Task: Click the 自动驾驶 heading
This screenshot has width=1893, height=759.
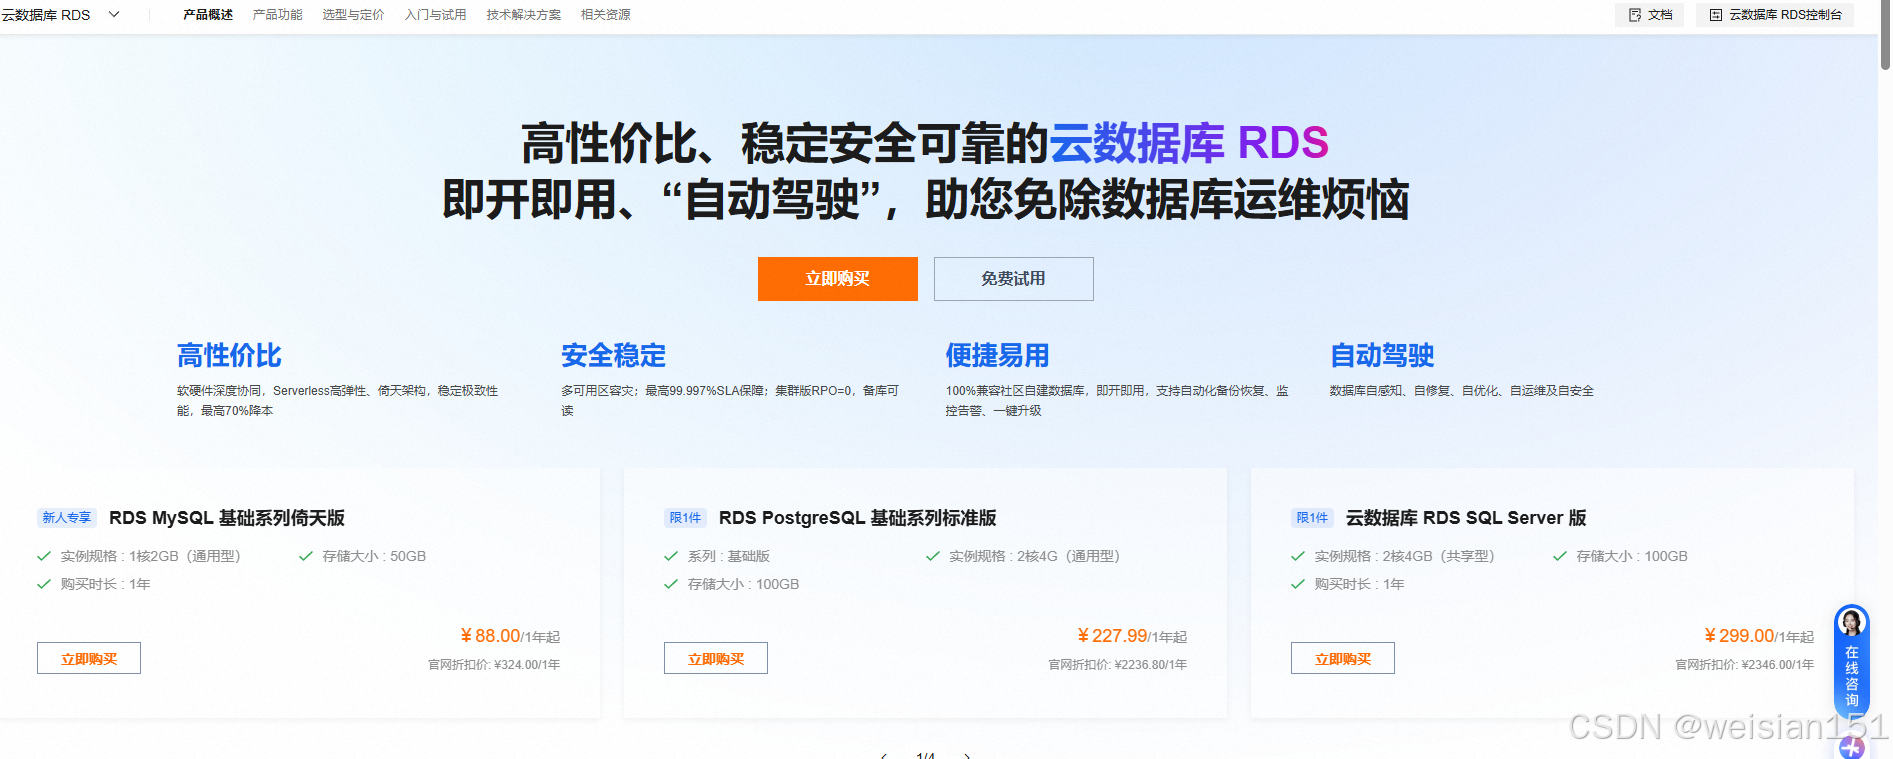Action: coord(1382,355)
